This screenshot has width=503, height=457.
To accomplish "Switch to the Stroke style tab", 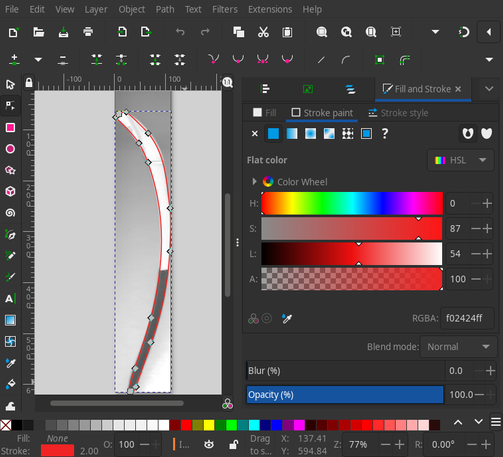I will [398, 113].
